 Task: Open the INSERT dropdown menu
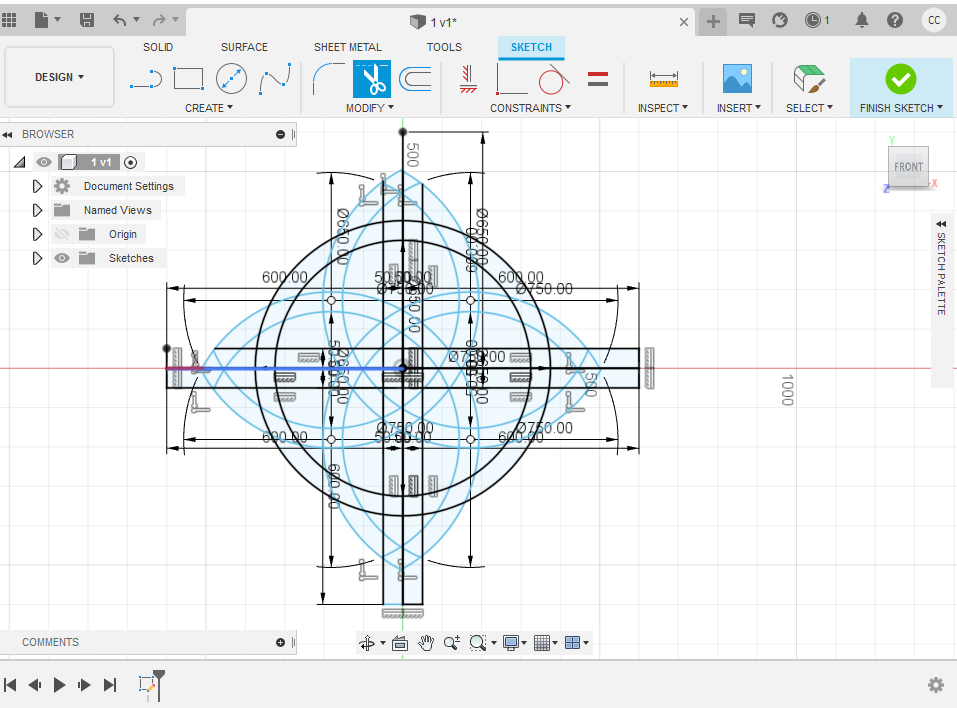point(739,108)
